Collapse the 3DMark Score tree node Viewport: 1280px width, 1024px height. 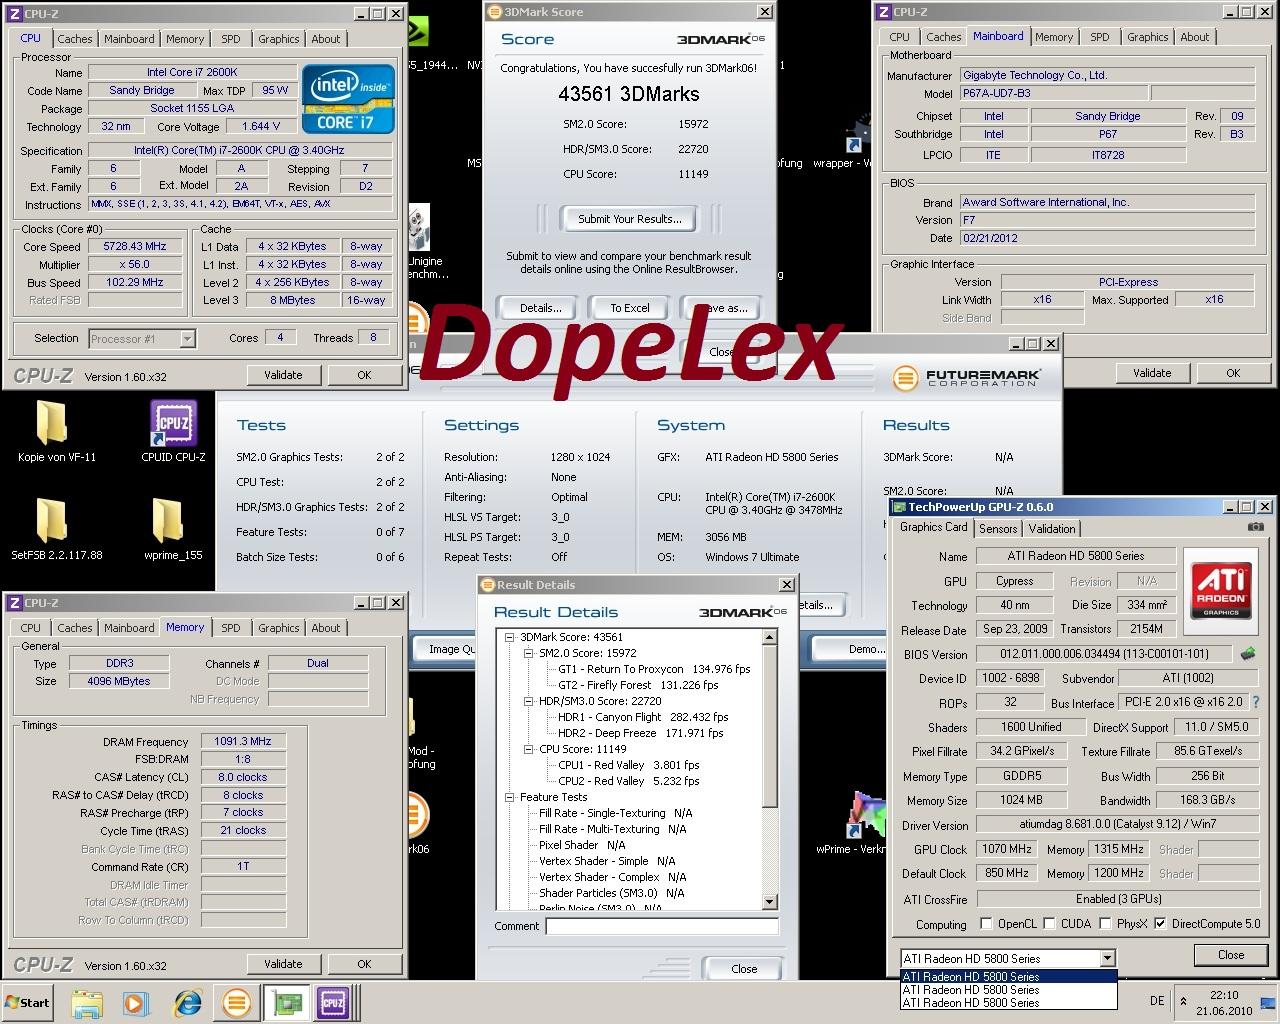tap(509, 637)
